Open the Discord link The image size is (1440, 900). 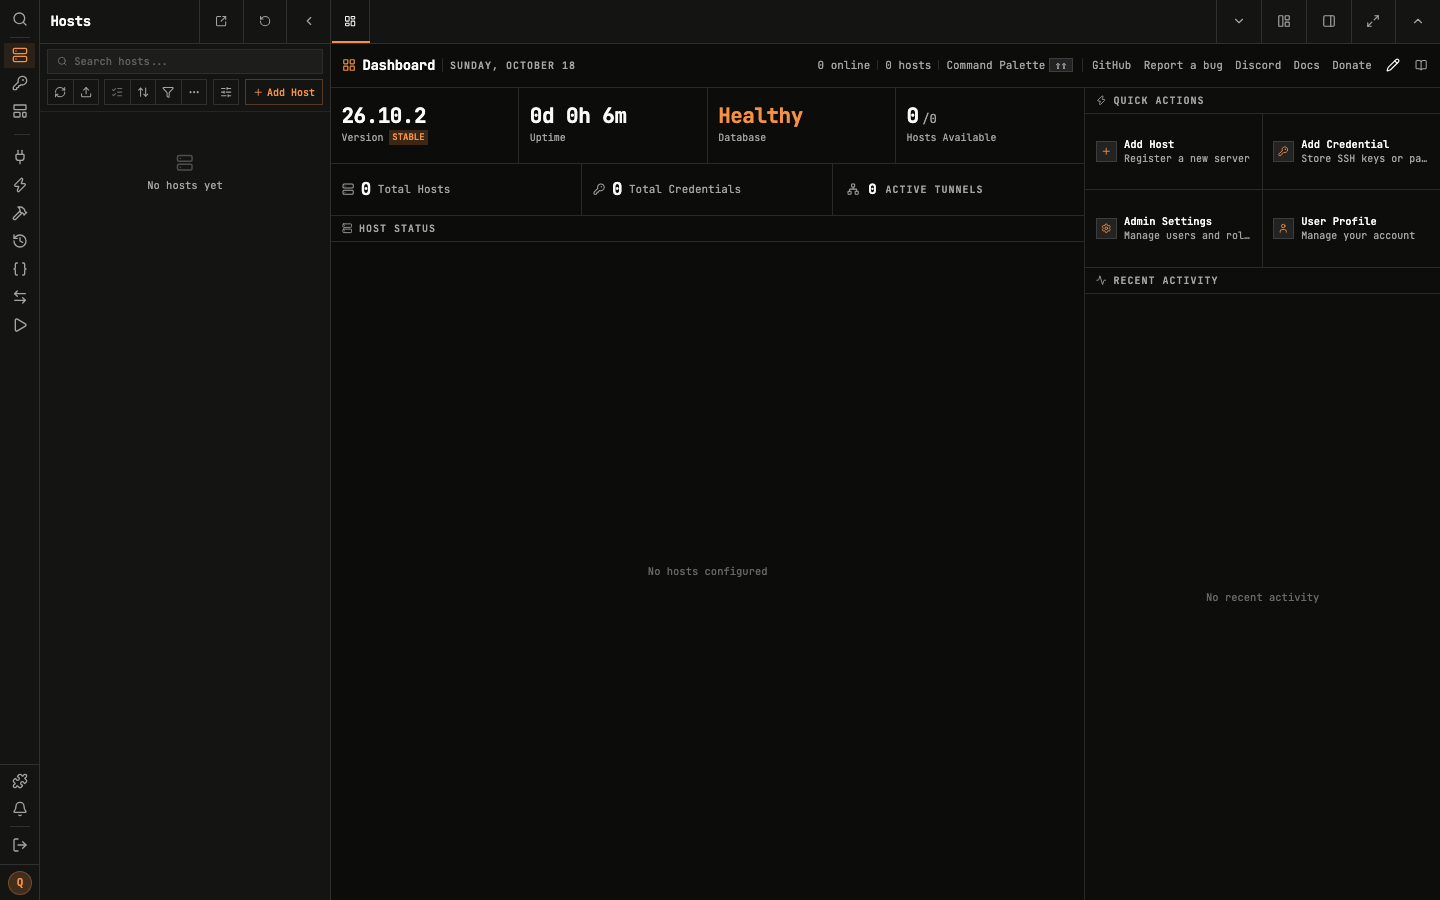pyautogui.click(x=1258, y=65)
